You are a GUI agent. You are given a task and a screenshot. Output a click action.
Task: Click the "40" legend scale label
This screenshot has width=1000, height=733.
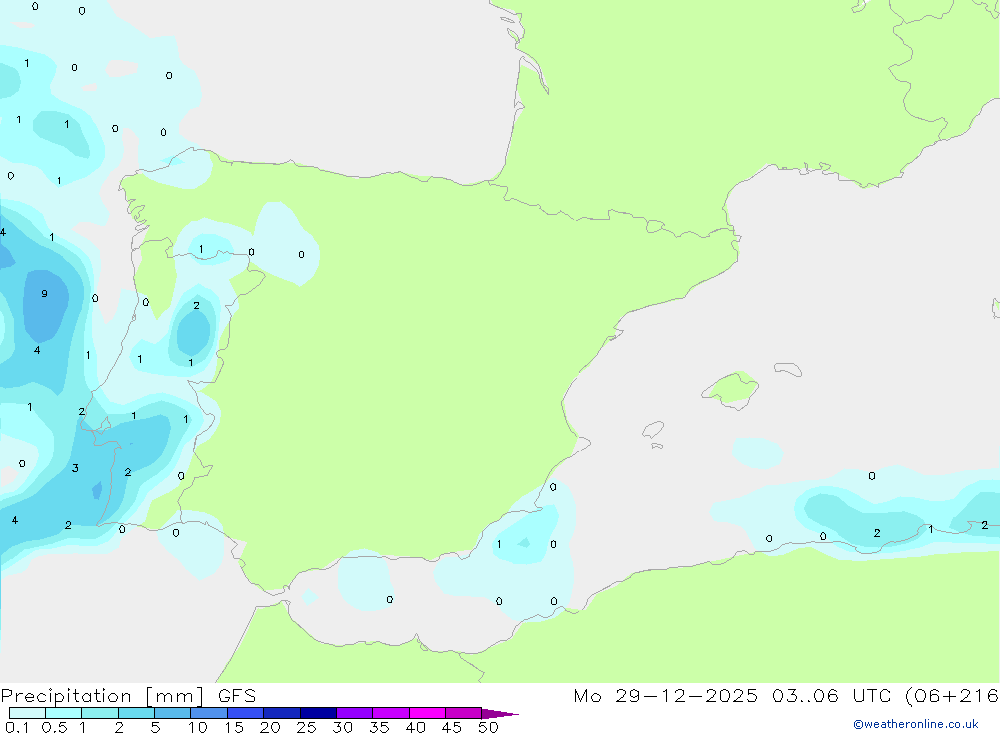pos(416,727)
